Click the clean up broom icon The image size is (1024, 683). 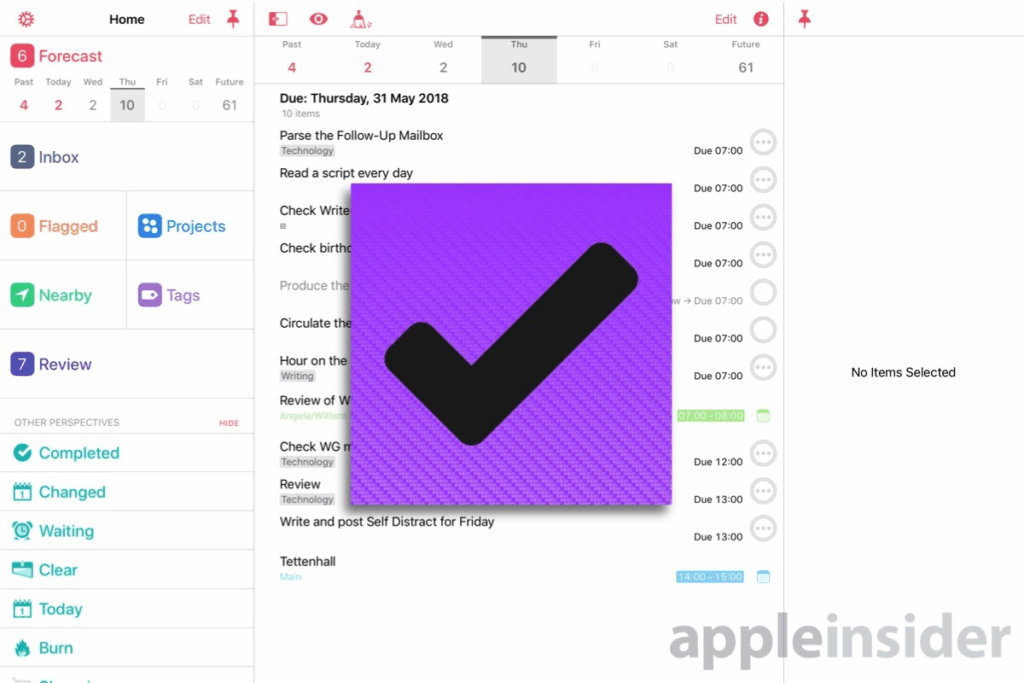point(360,19)
